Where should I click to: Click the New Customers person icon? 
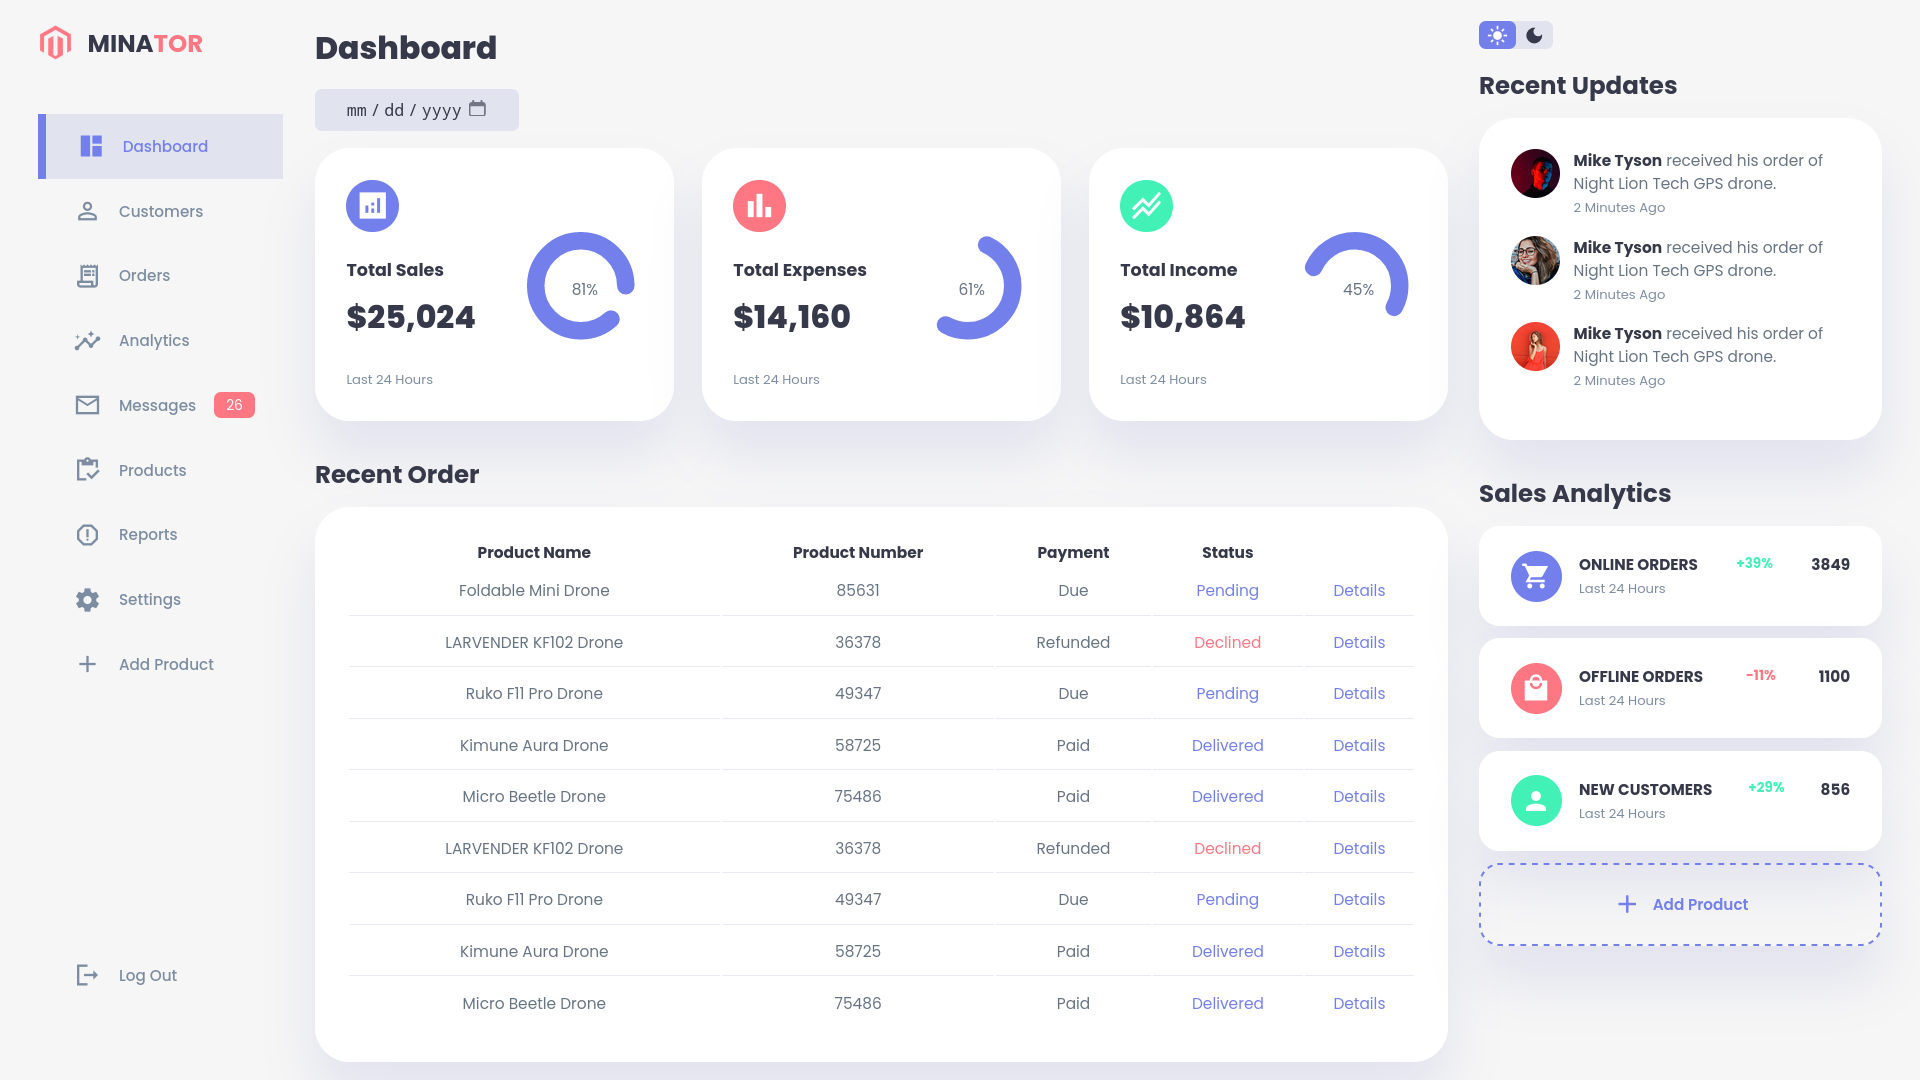(1536, 800)
